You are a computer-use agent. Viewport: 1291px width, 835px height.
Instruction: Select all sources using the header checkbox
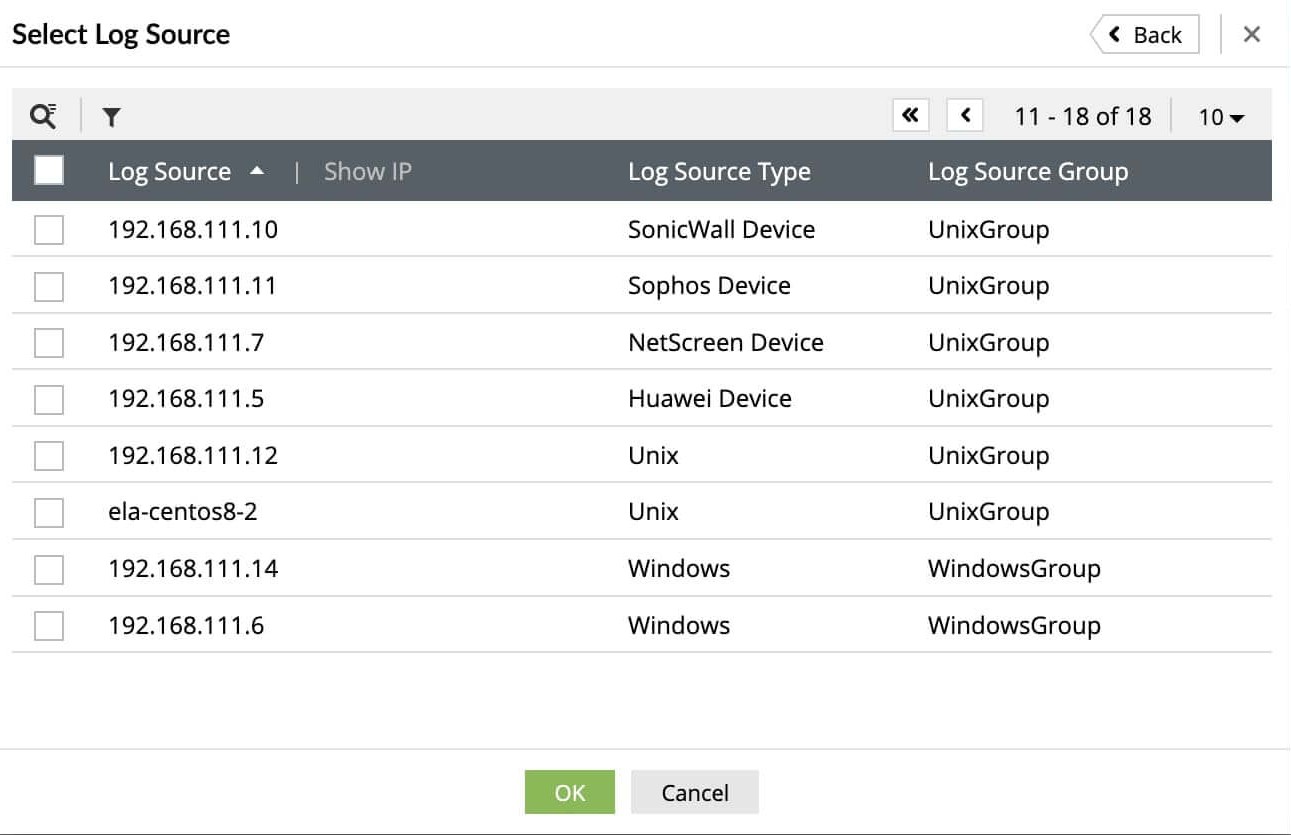click(x=48, y=170)
